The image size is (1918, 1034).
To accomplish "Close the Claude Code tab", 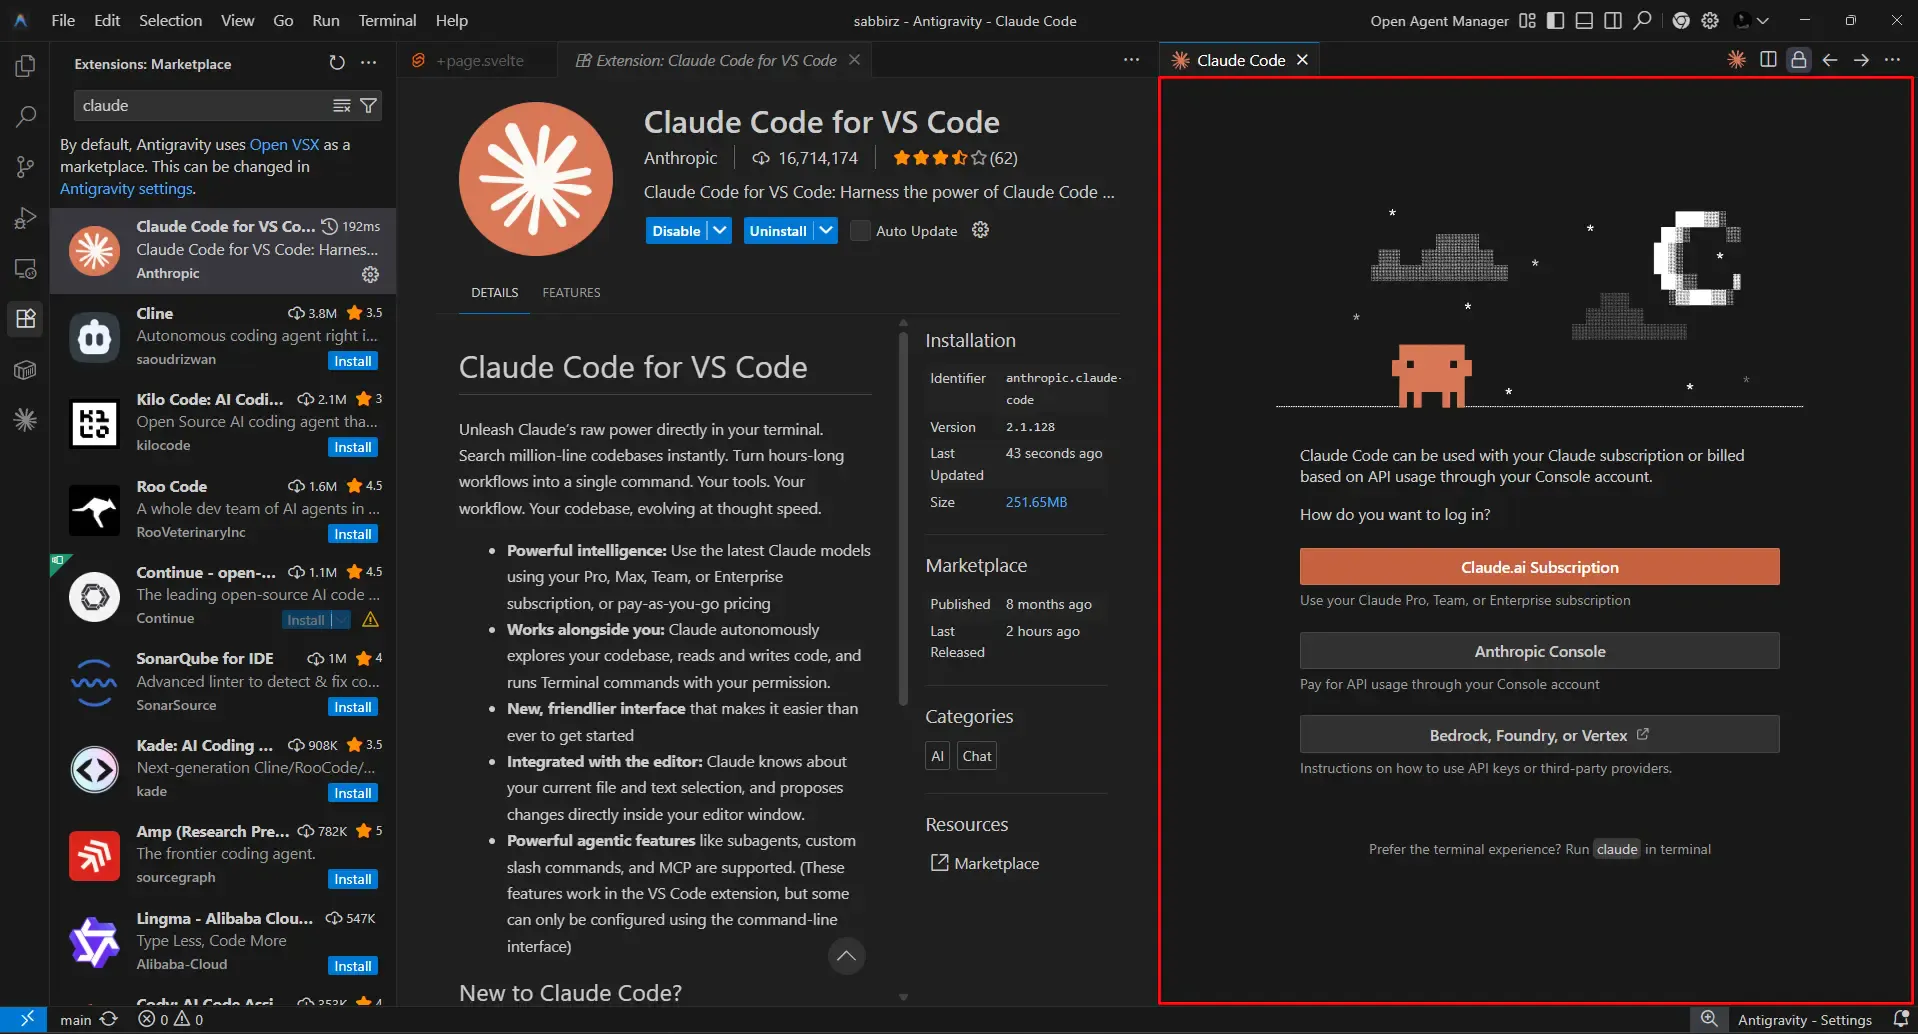I will (1302, 60).
